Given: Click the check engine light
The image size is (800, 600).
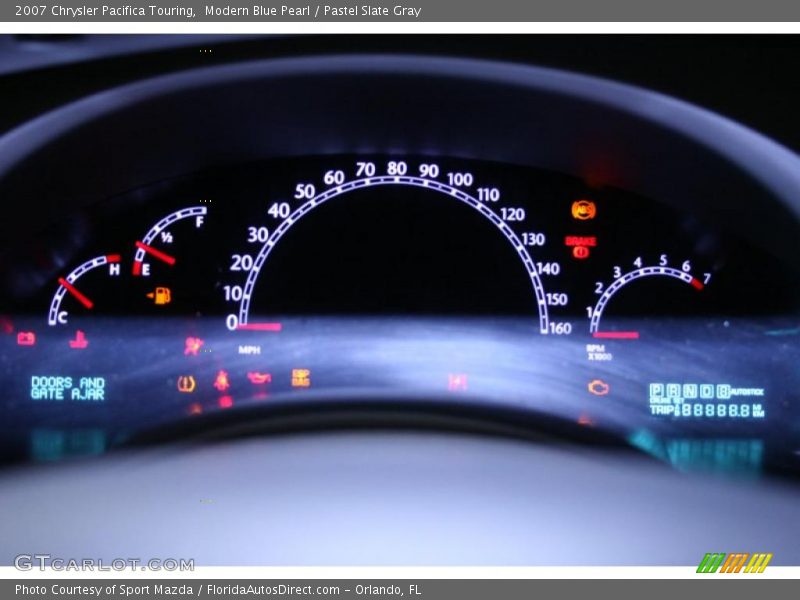Looking at the screenshot, I should [x=598, y=388].
